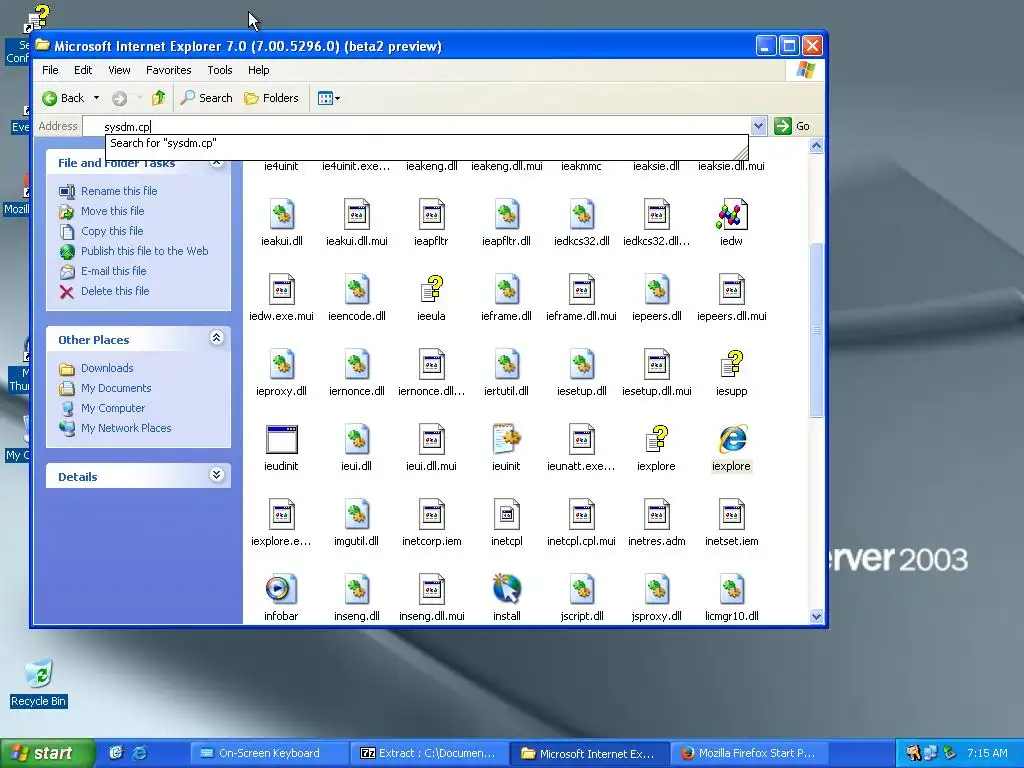Image resolution: width=1024 pixels, height=768 pixels.
Task: Click the Back button
Action: (x=64, y=98)
